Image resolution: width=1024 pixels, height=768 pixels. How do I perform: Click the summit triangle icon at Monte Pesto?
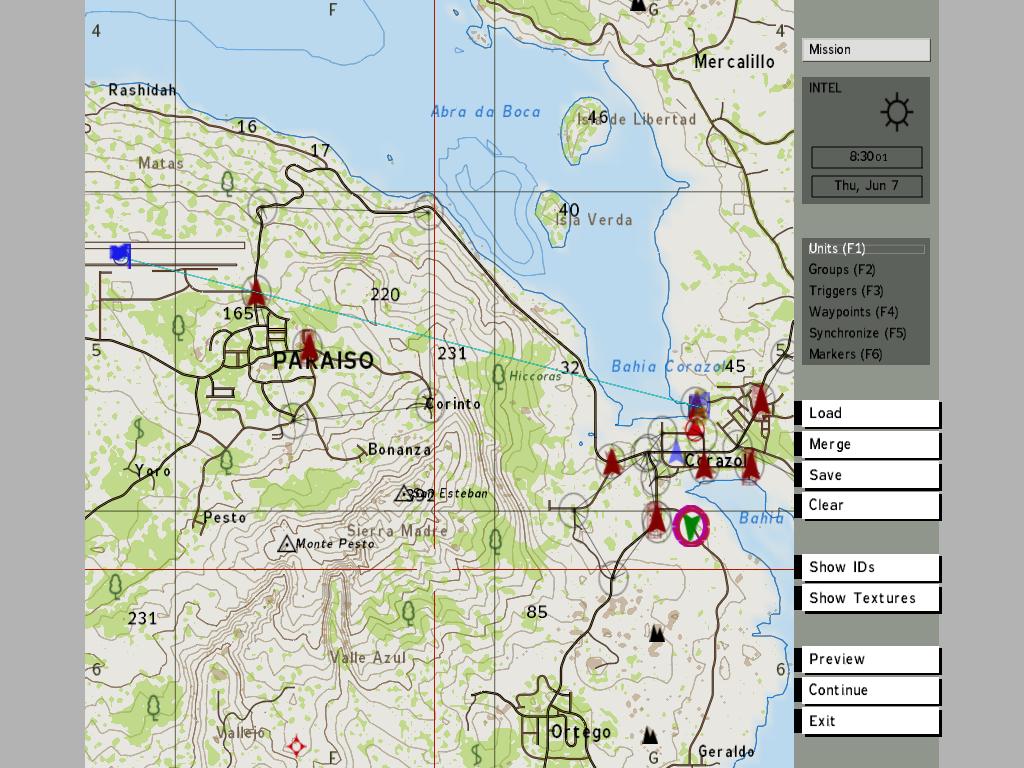[286, 543]
